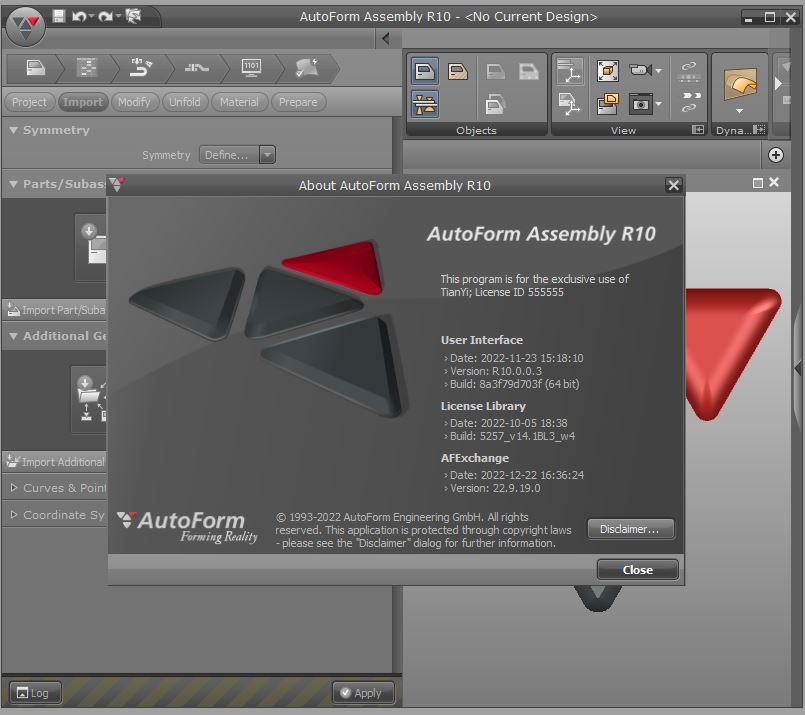
Task: Switch to the Modify tab
Action: tap(134, 102)
